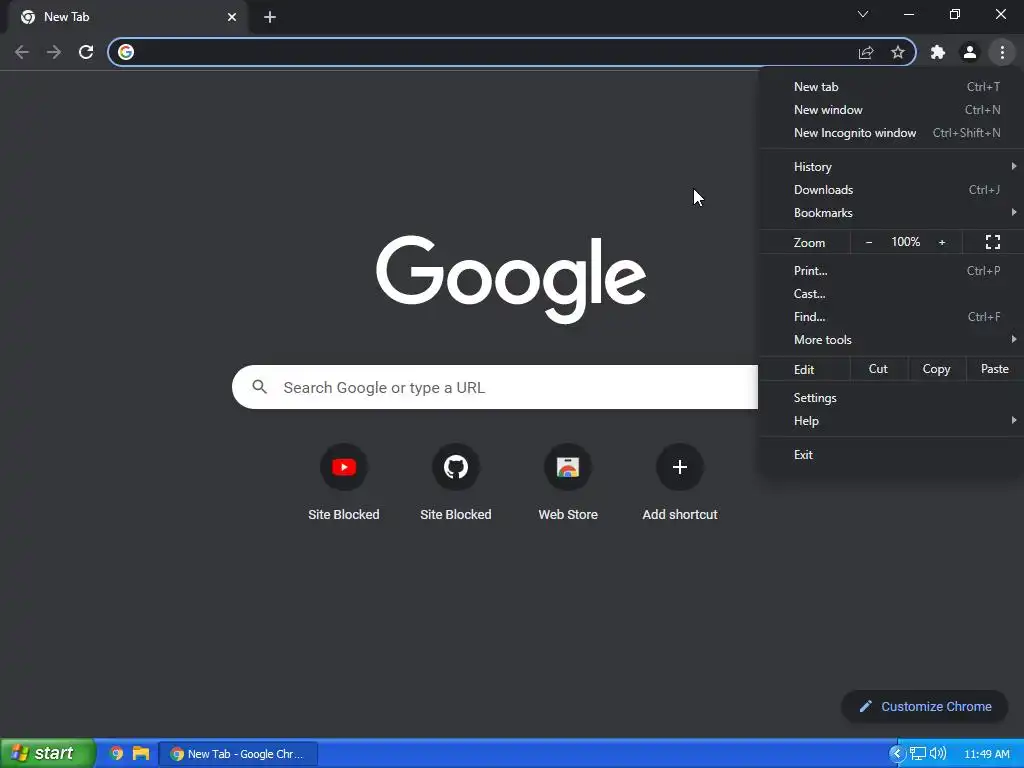Expand the Bookmarks submenu
Screen dimensions: 1024x768
point(891,213)
